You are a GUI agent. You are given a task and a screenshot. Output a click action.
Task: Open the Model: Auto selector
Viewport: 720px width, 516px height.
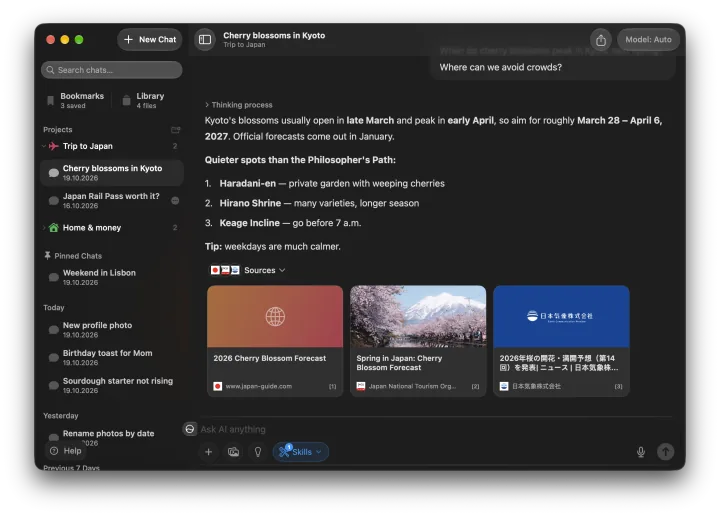[x=648, y=40]
